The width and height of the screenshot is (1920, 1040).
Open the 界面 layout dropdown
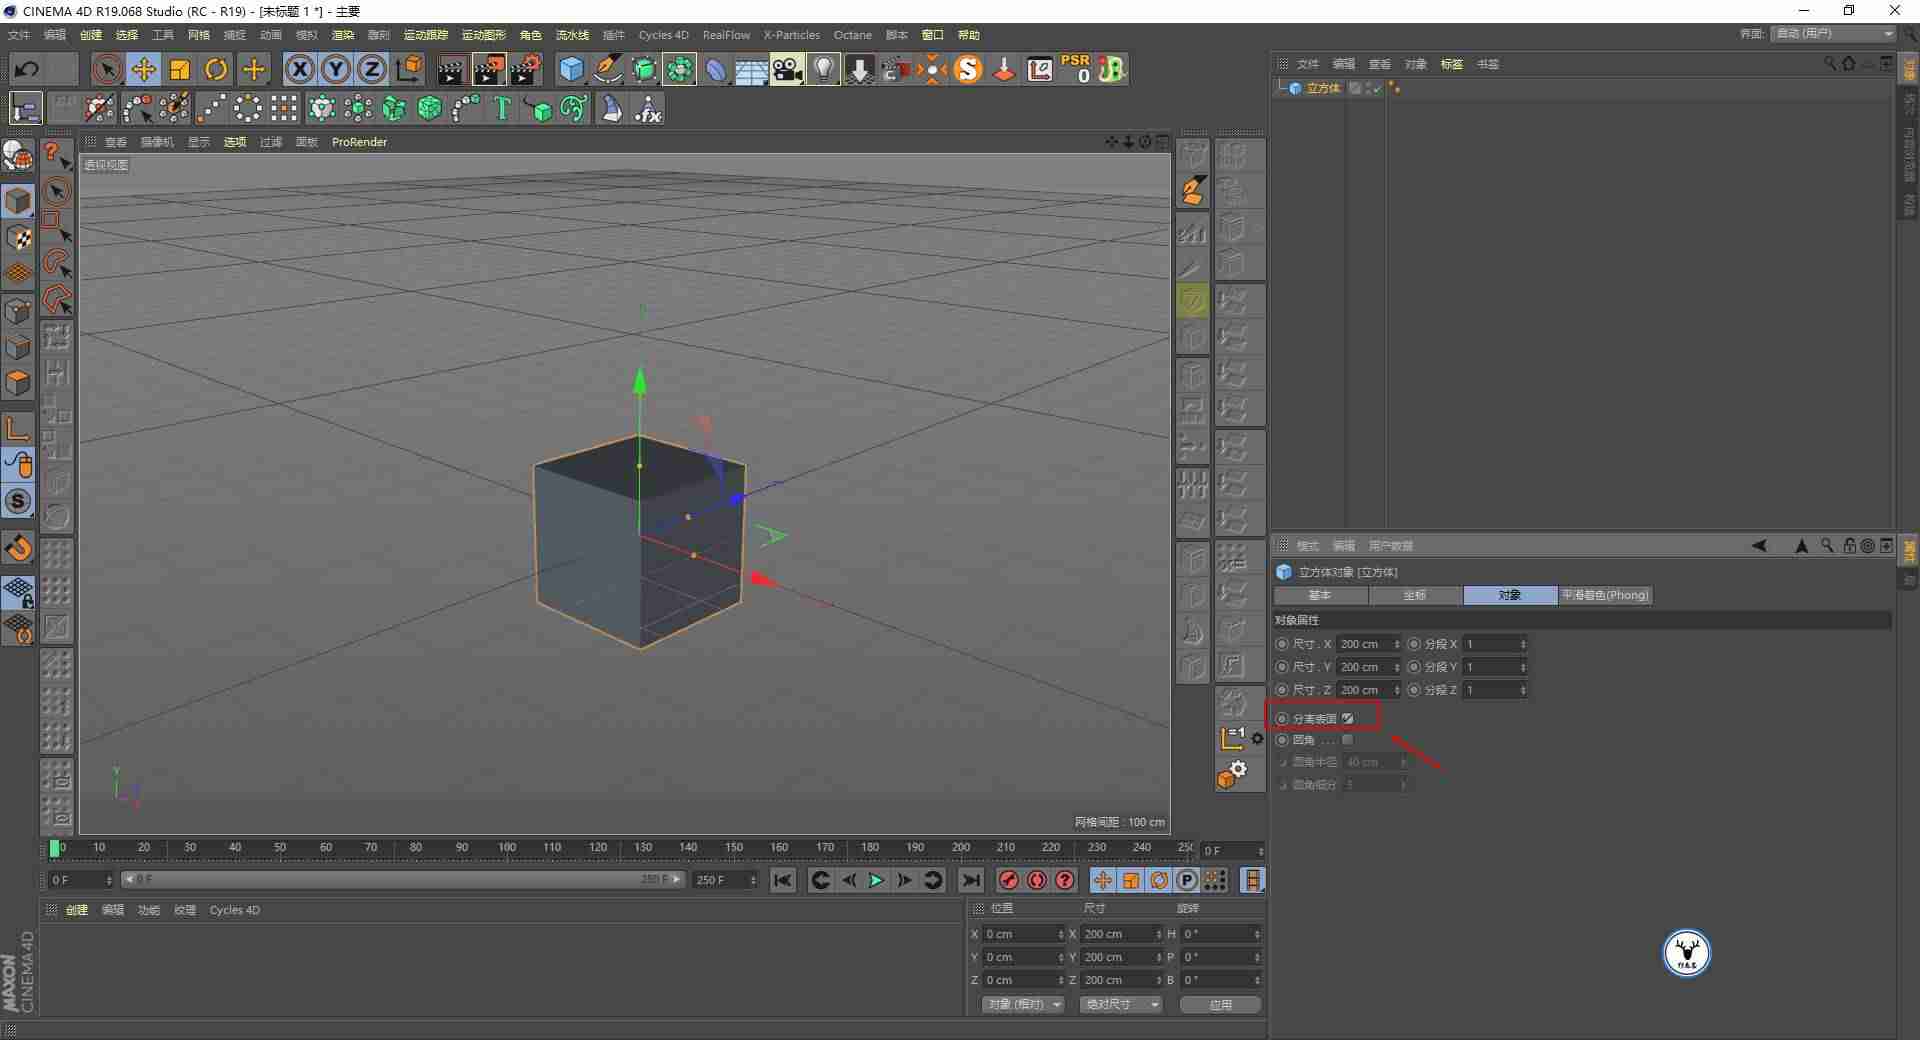[1833, 33]
